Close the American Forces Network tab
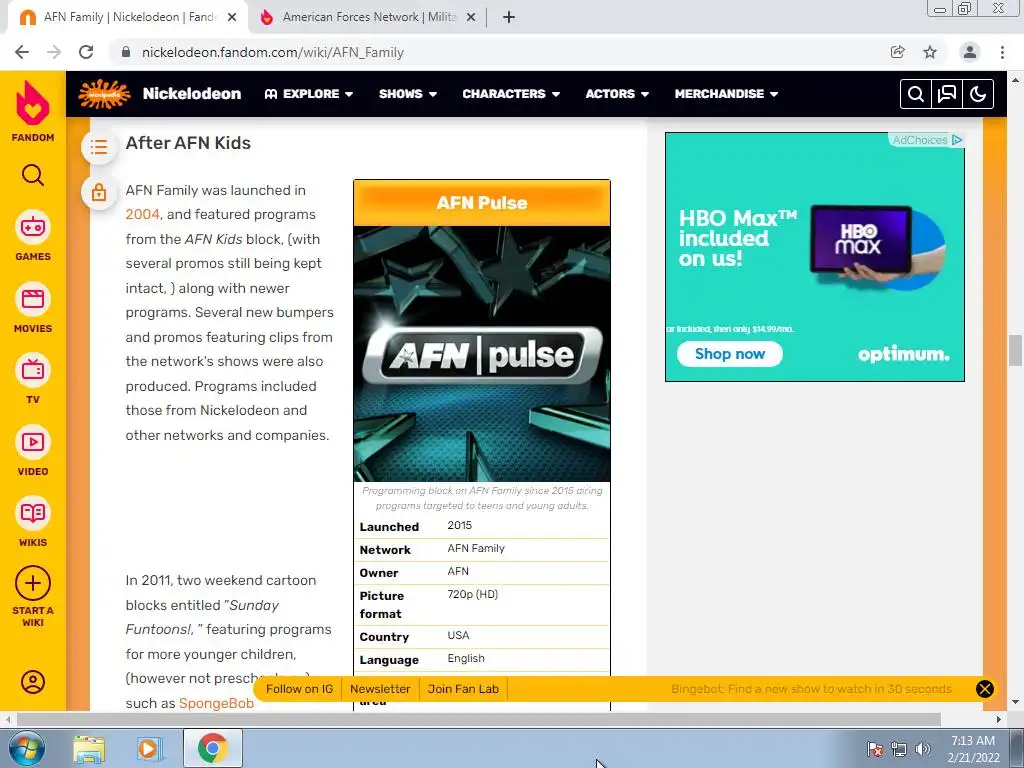 click(x=471, y=18)
